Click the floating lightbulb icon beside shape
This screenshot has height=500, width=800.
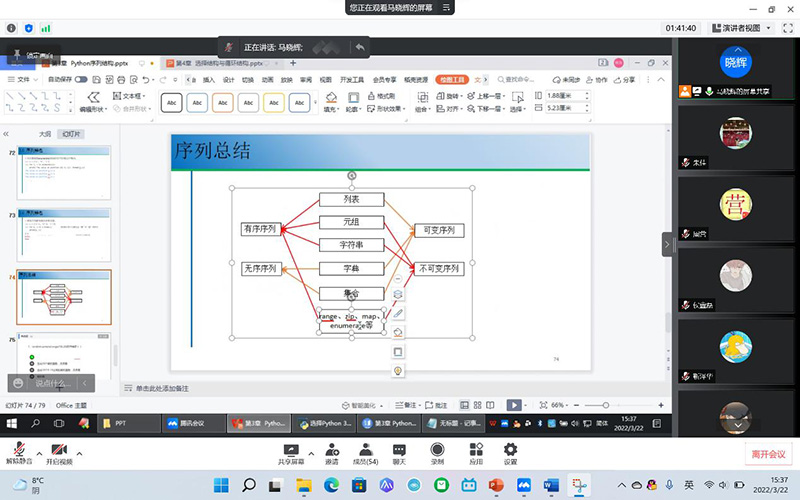point(398,371)
